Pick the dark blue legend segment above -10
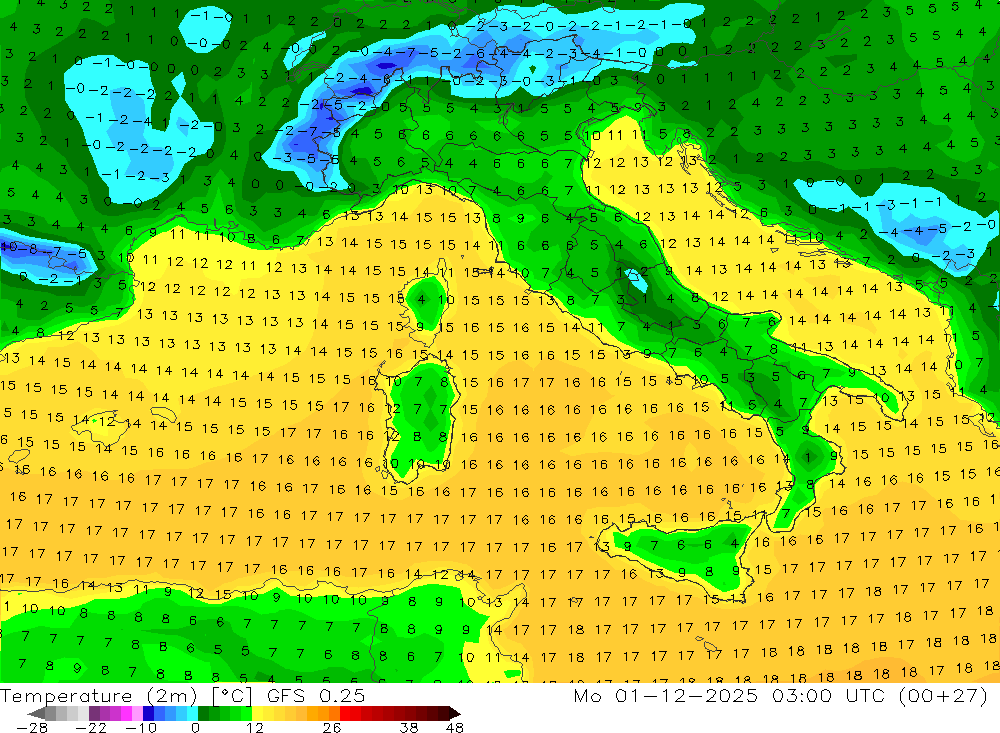 pyautogui.click(x=148, y=713)
